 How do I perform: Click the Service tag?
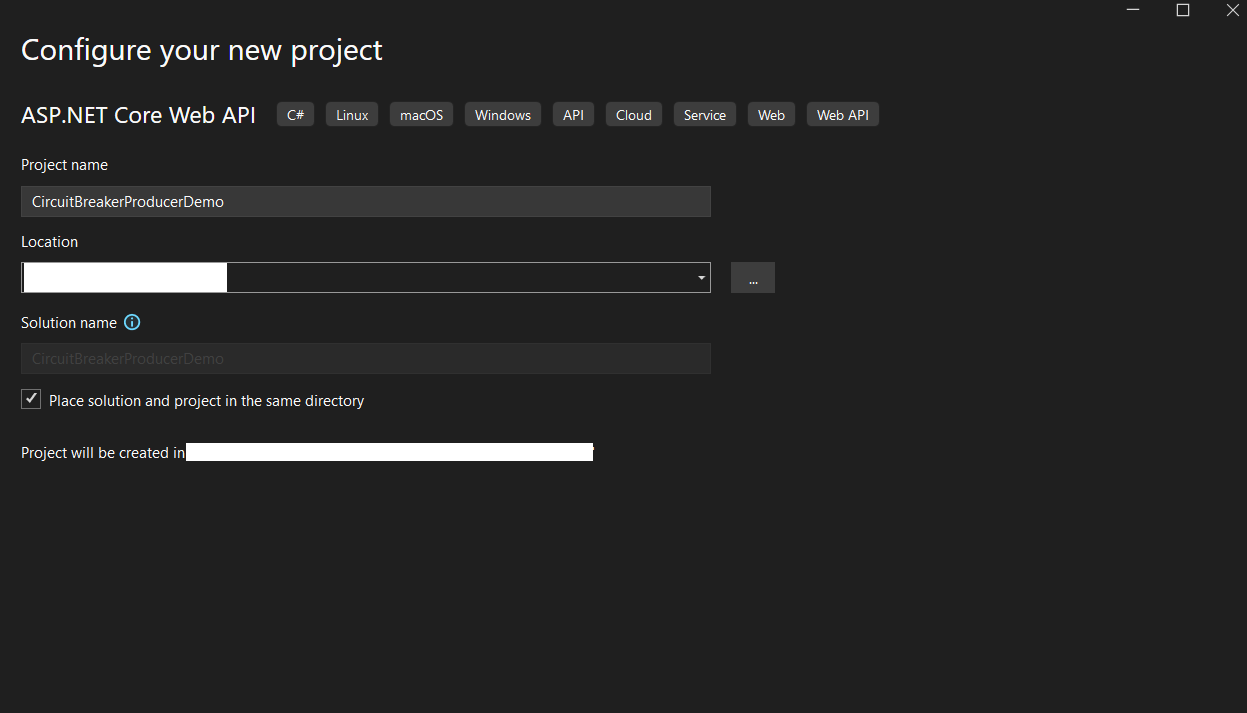pos(704,114)
